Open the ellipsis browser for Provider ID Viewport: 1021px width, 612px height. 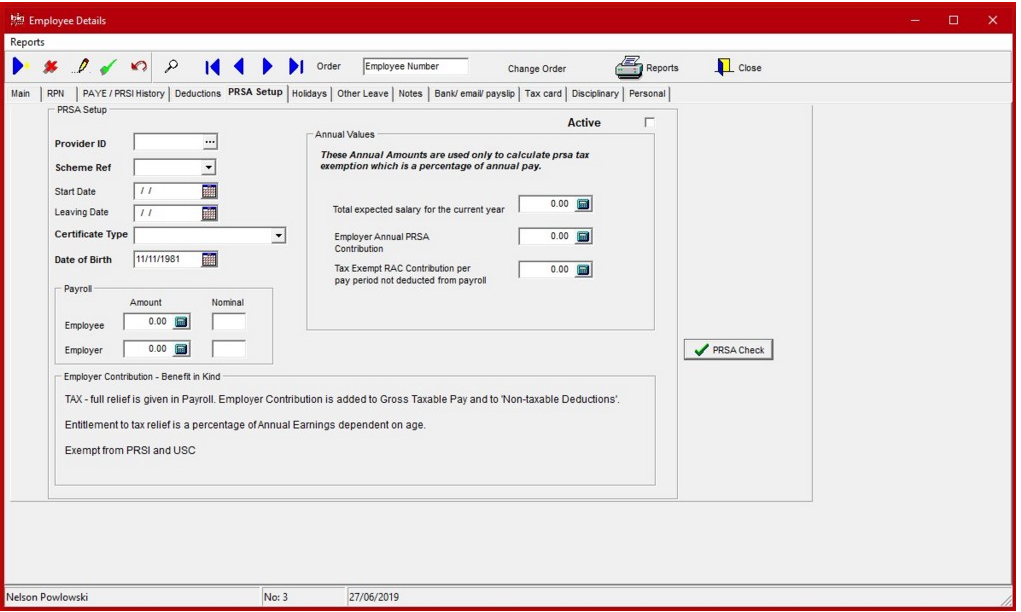tap(209, 141)
